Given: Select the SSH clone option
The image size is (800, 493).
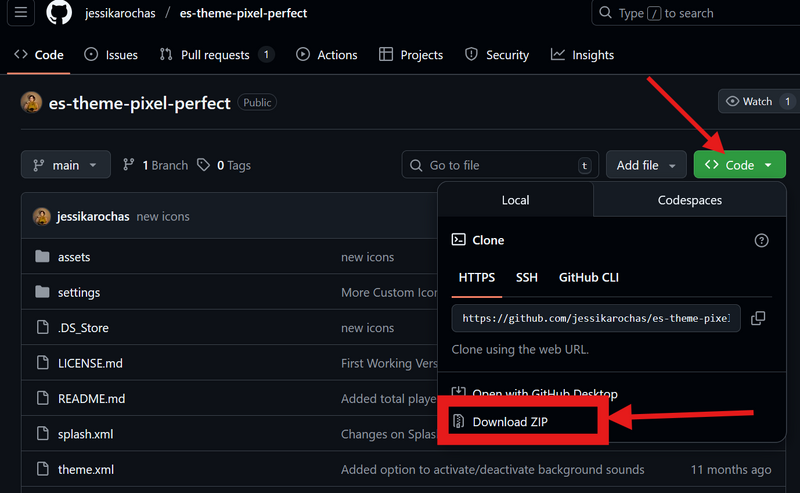Looking at the screenshot, I should [x=526, y=277].
